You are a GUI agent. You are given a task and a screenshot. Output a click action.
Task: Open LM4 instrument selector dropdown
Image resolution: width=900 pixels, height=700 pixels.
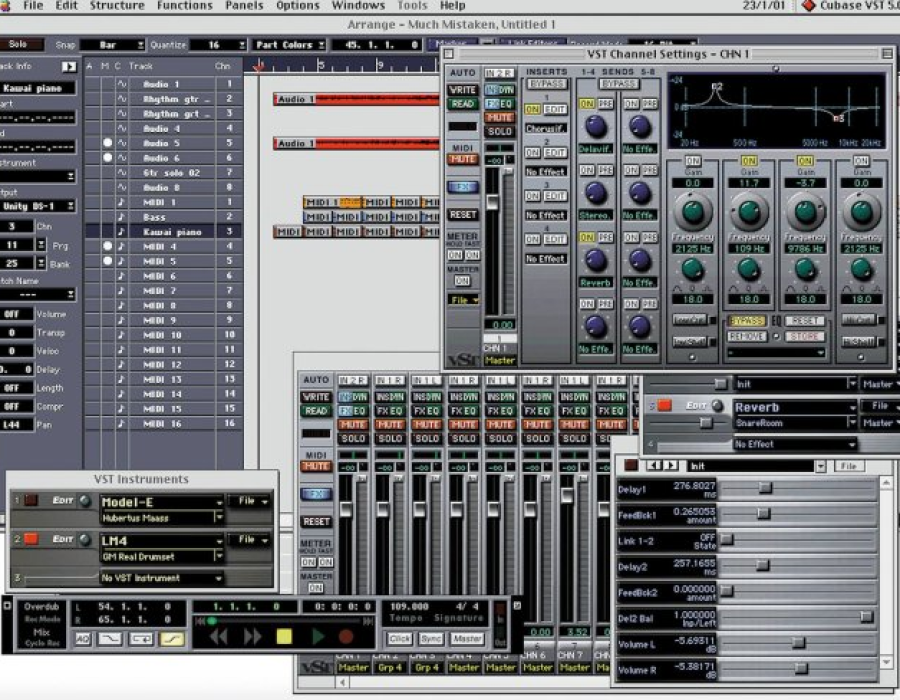pos(162,540)
